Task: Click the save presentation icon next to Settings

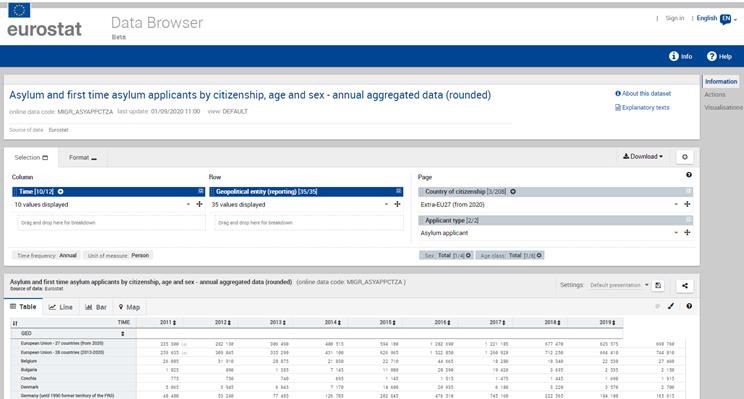Action: point(658,285)
